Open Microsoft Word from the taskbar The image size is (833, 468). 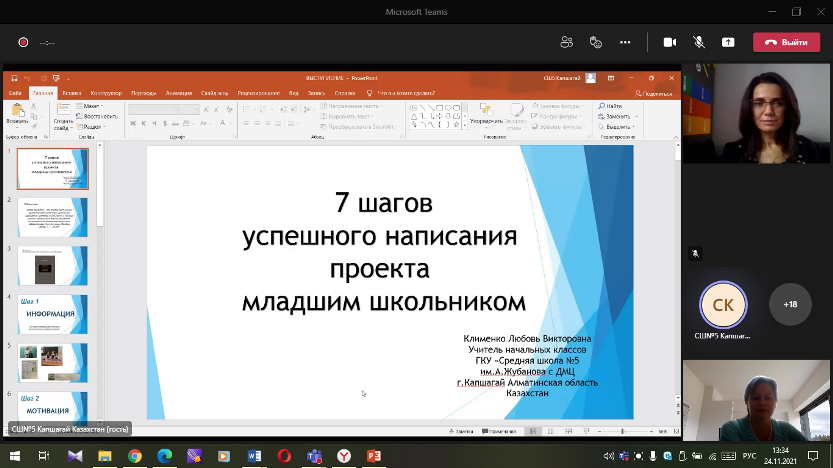(x=254, y=456)
